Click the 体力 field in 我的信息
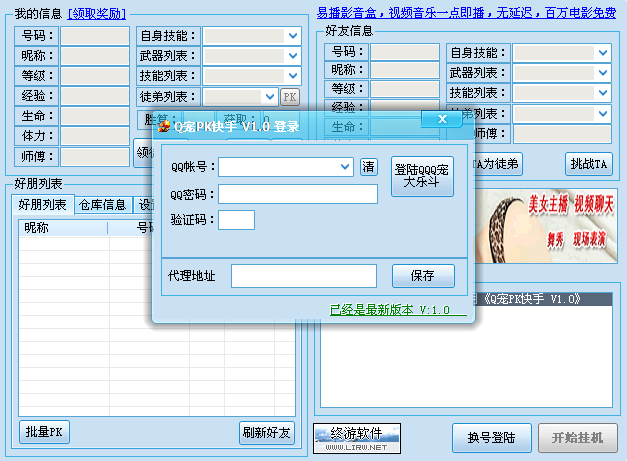Image resolution: width=627 pixels, height=461 pixels. (95, 136)
